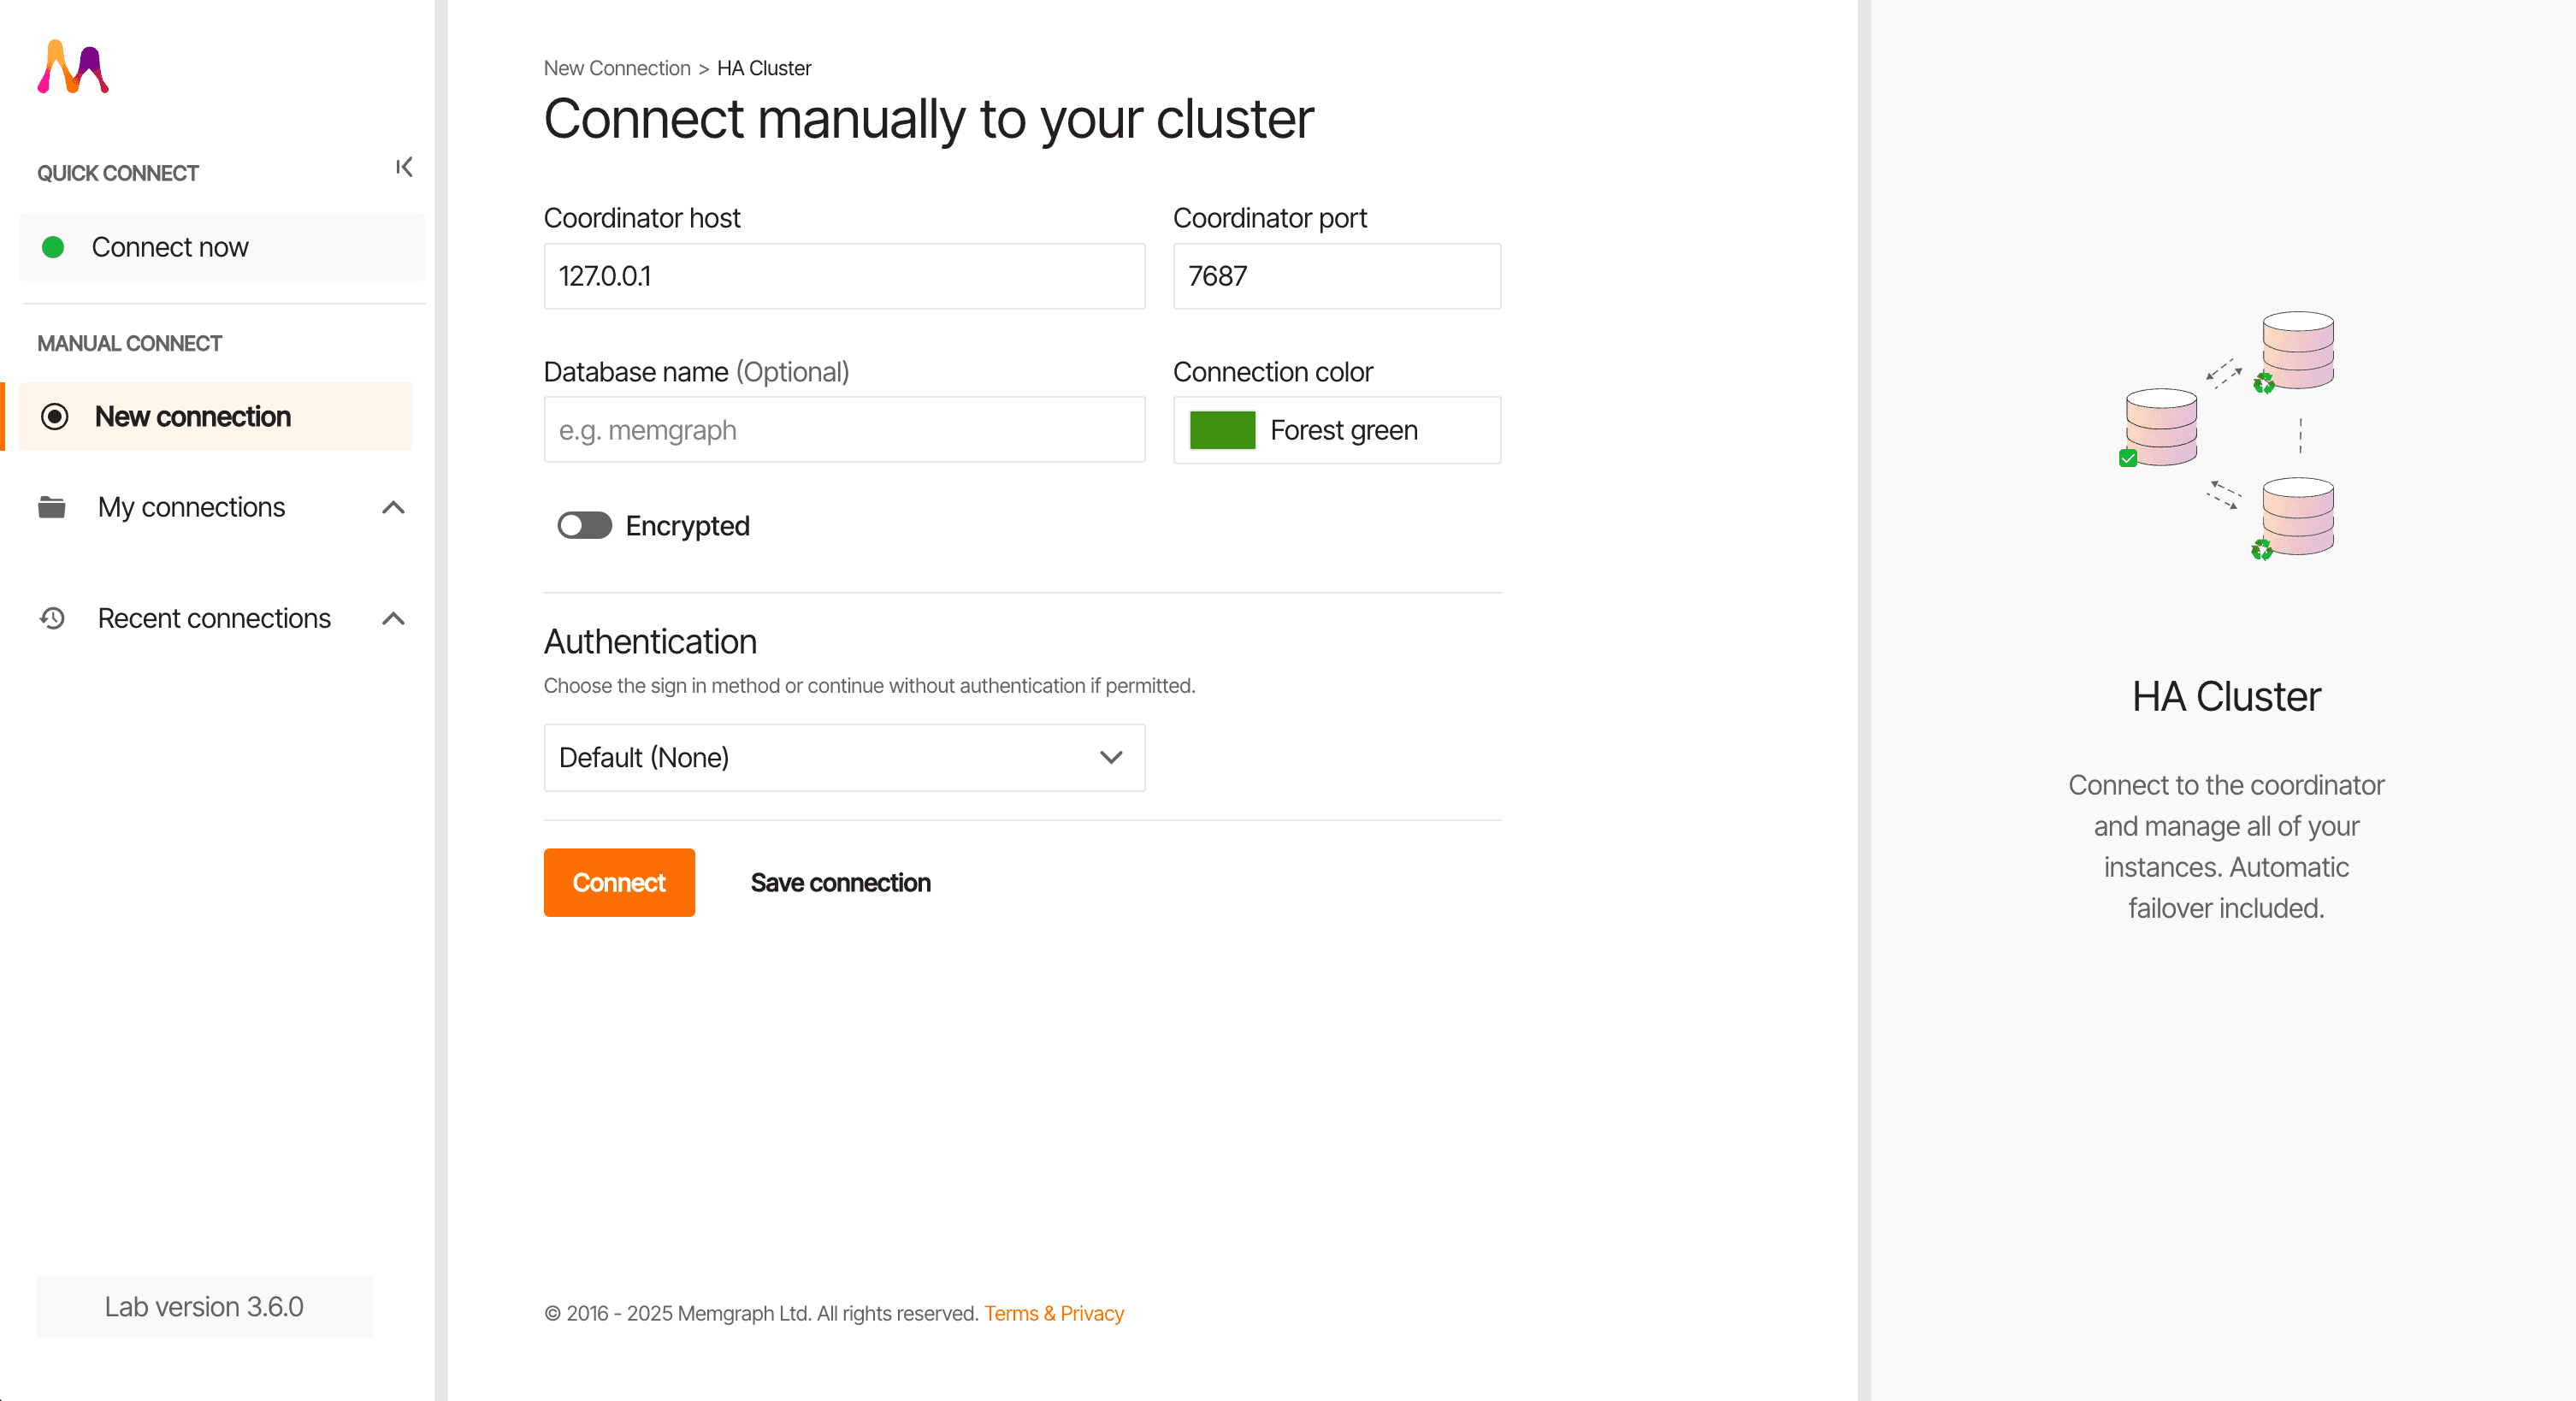Click the HA Cluster database illustration

(2228, 435)
